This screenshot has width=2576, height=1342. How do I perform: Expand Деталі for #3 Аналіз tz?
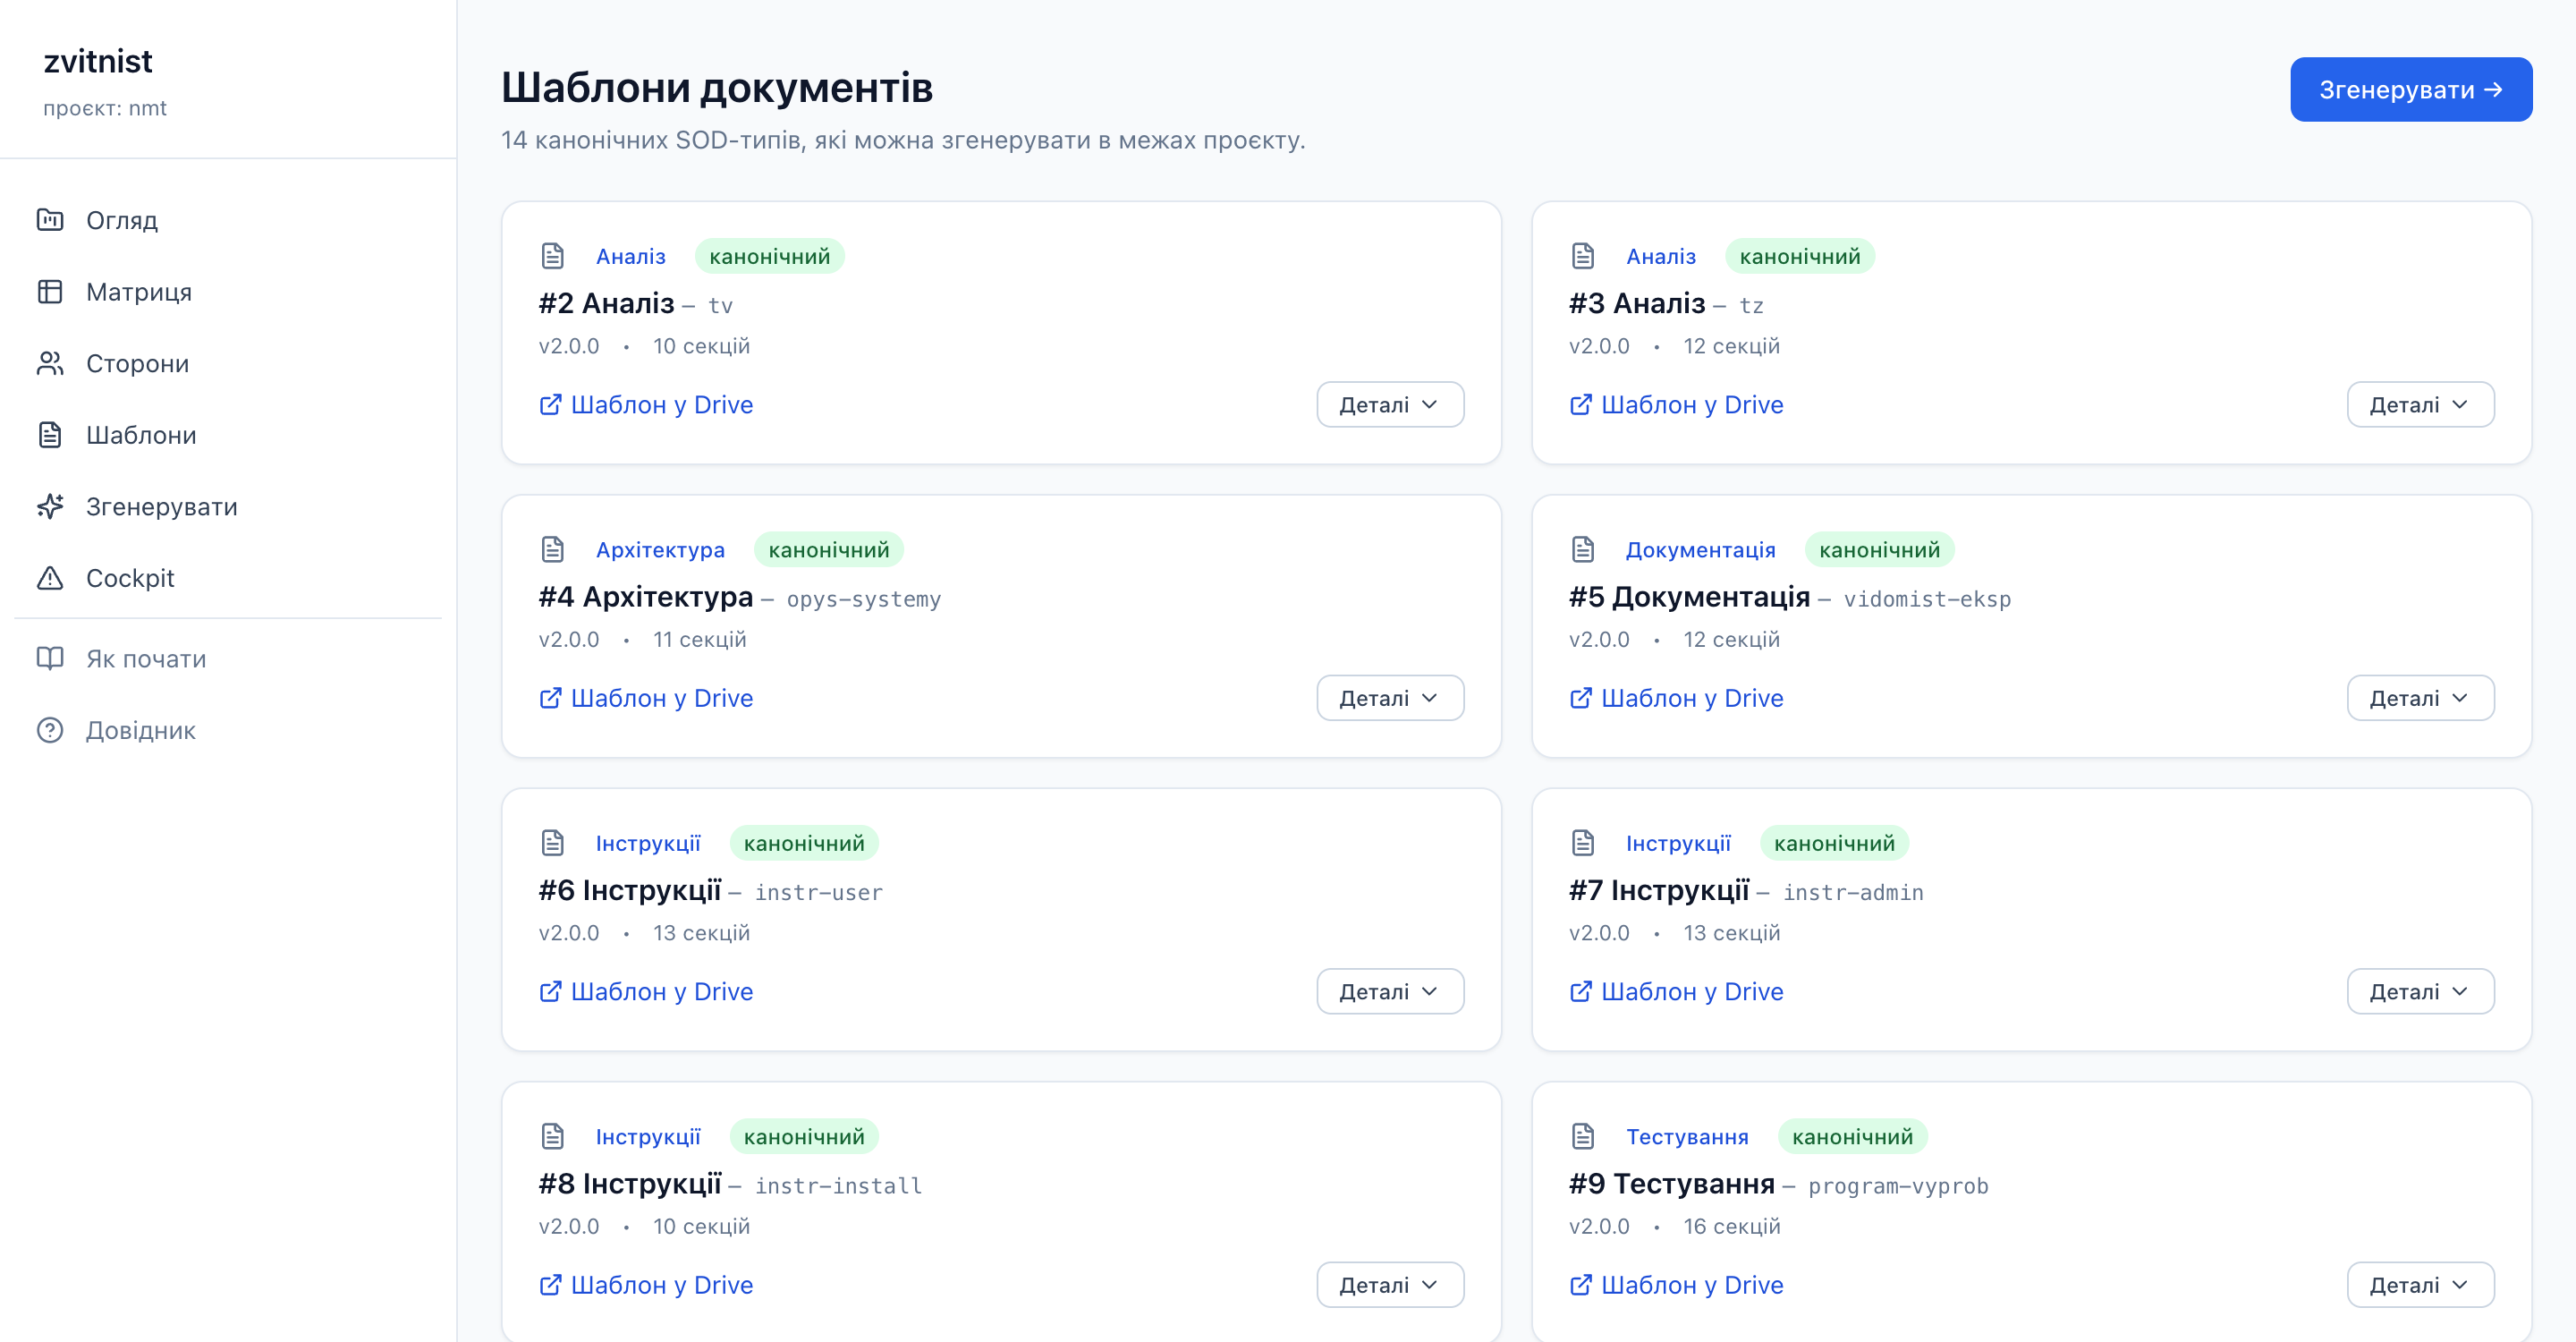pos(2420,404)
